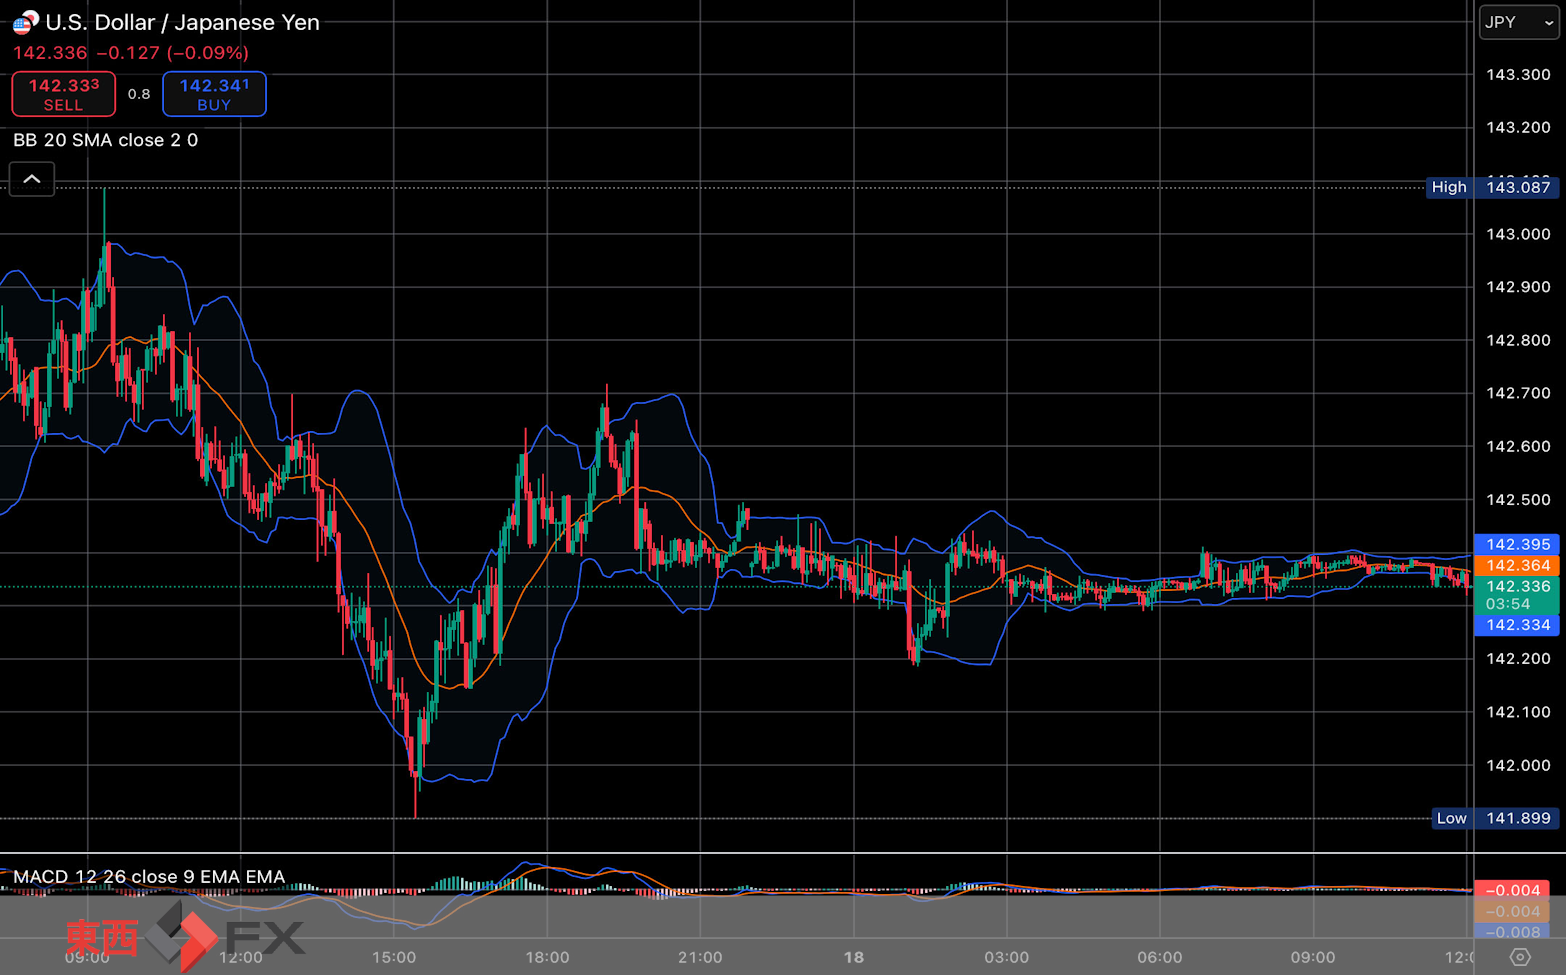Select the BB 20 SMA close indicator legend
The width and height of the screenshot is (1566, 975).
[106, 140]
